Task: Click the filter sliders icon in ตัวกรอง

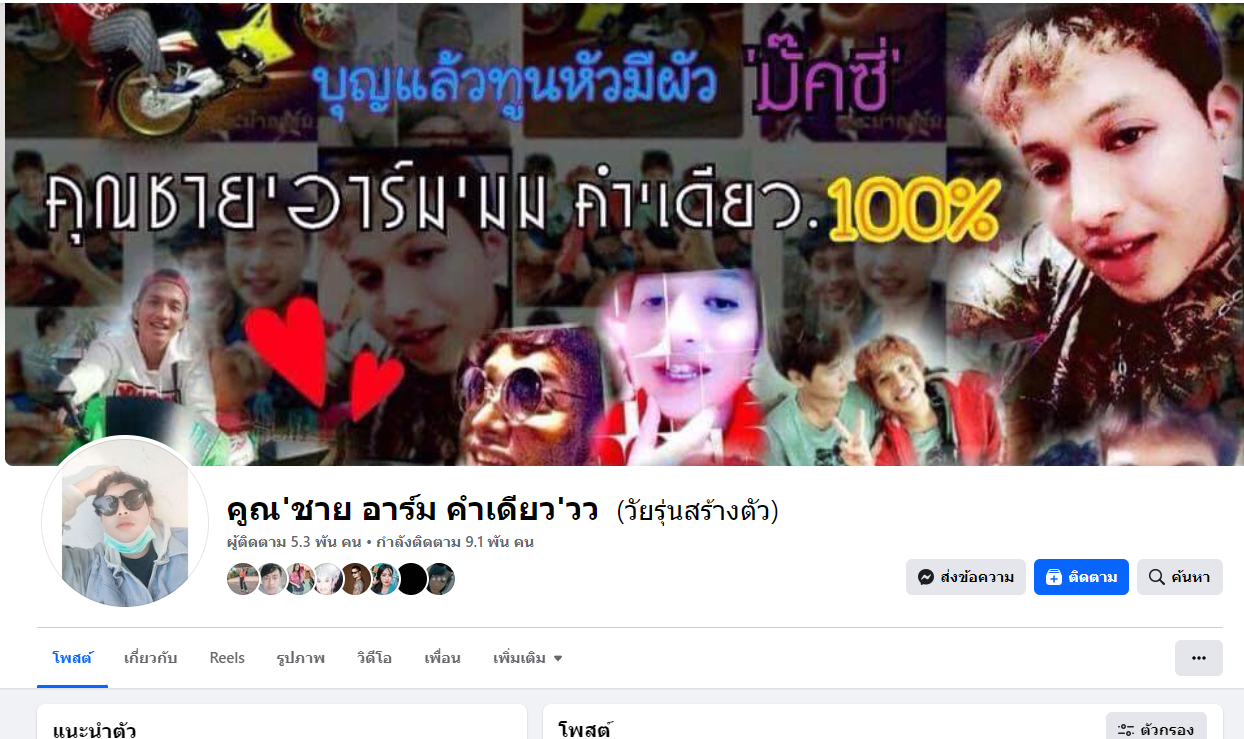Action: (1126, 730)
